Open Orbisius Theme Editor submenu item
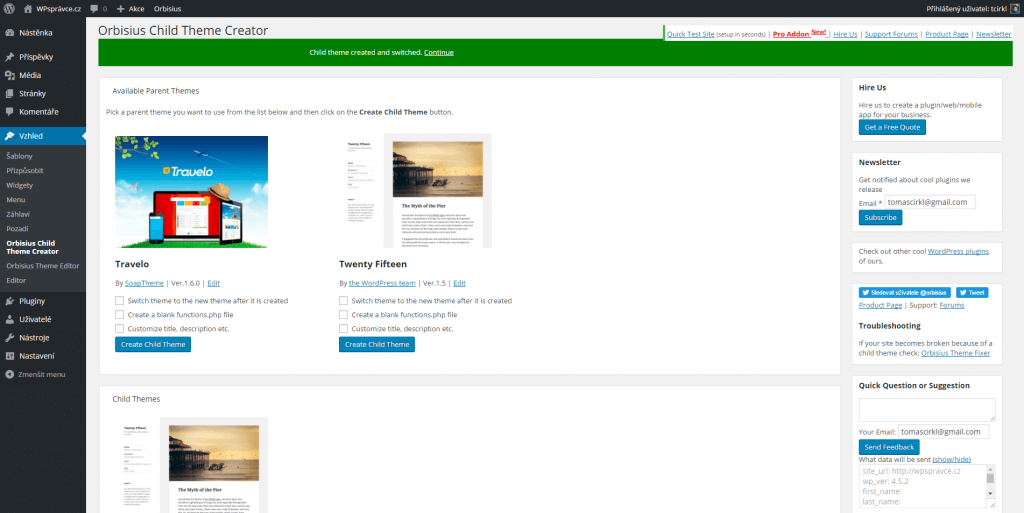The image size is (1024, 513). 42,266
